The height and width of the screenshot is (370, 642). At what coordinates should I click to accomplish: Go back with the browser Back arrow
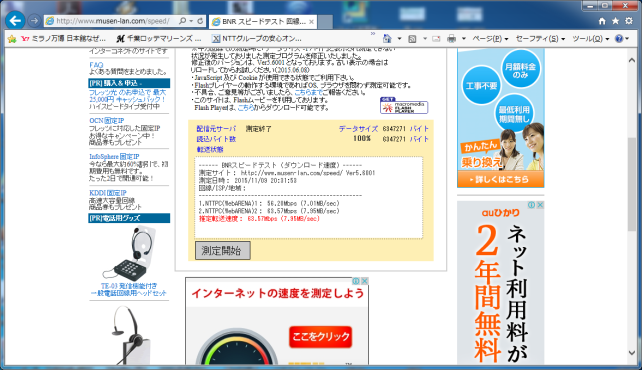click(15, 20)
